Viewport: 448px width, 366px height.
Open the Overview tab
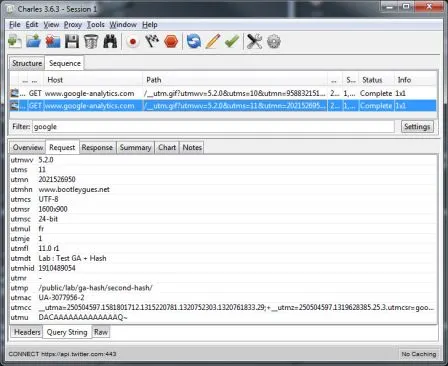pos(28,147)
